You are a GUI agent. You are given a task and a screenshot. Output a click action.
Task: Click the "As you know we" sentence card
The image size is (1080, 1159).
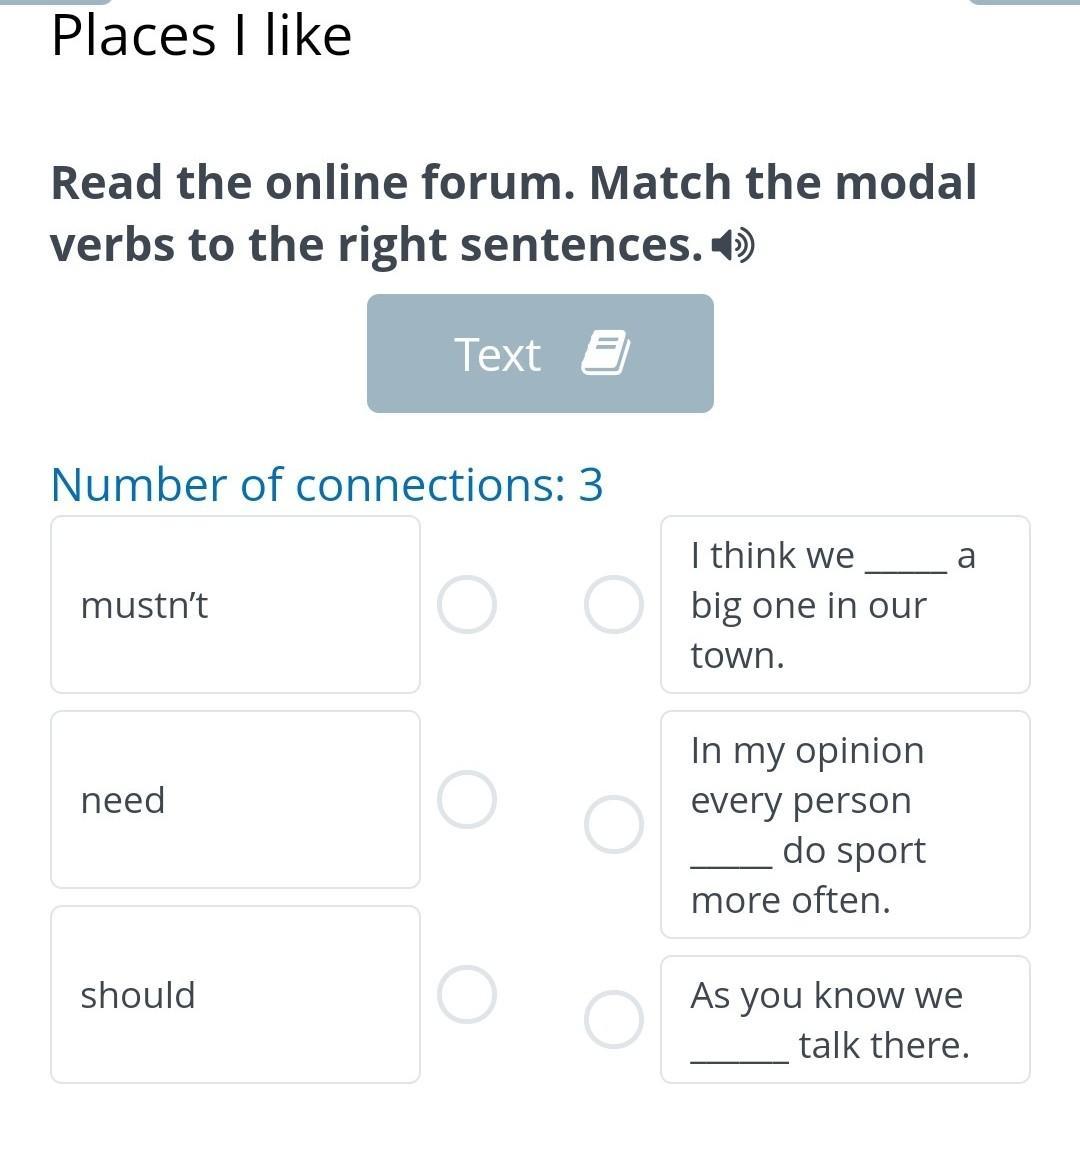click(x=845, y=1019)
